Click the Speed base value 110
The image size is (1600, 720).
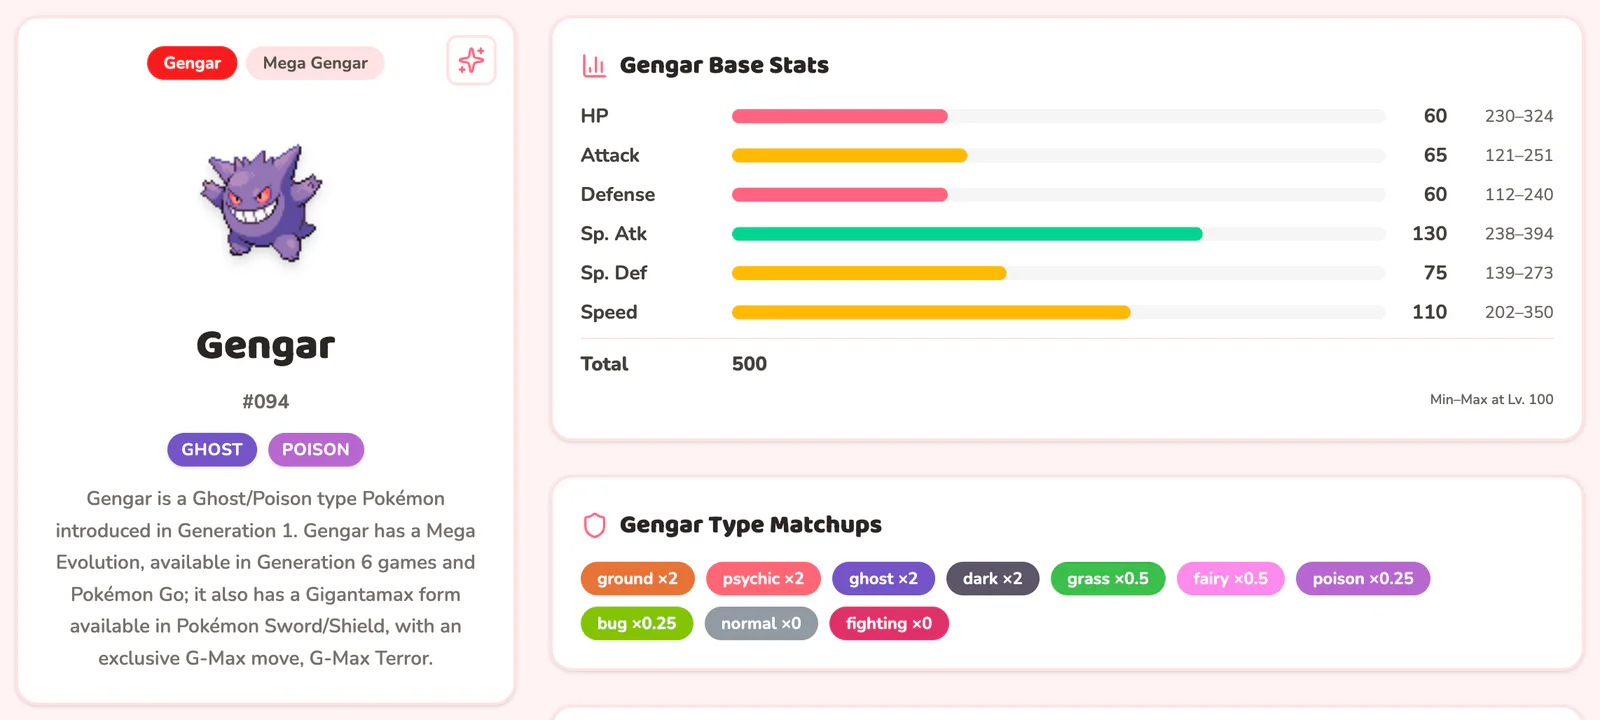coord(1429,312)
